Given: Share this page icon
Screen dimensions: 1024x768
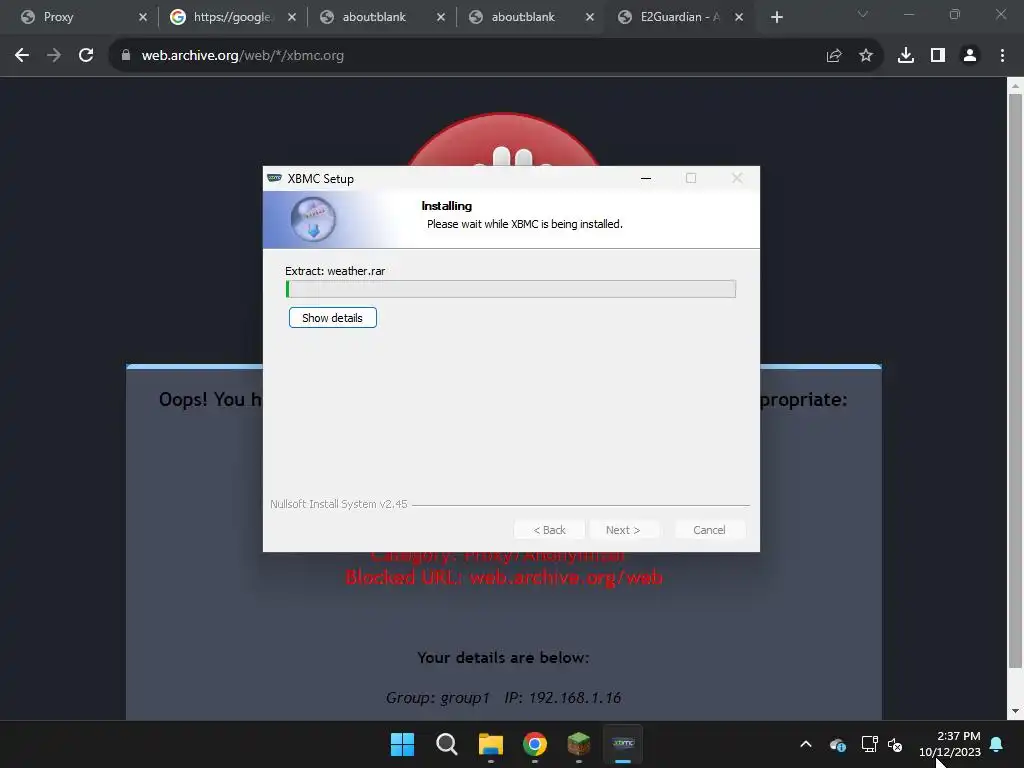Looking at the screenshot, I should [x=834, y=56].
